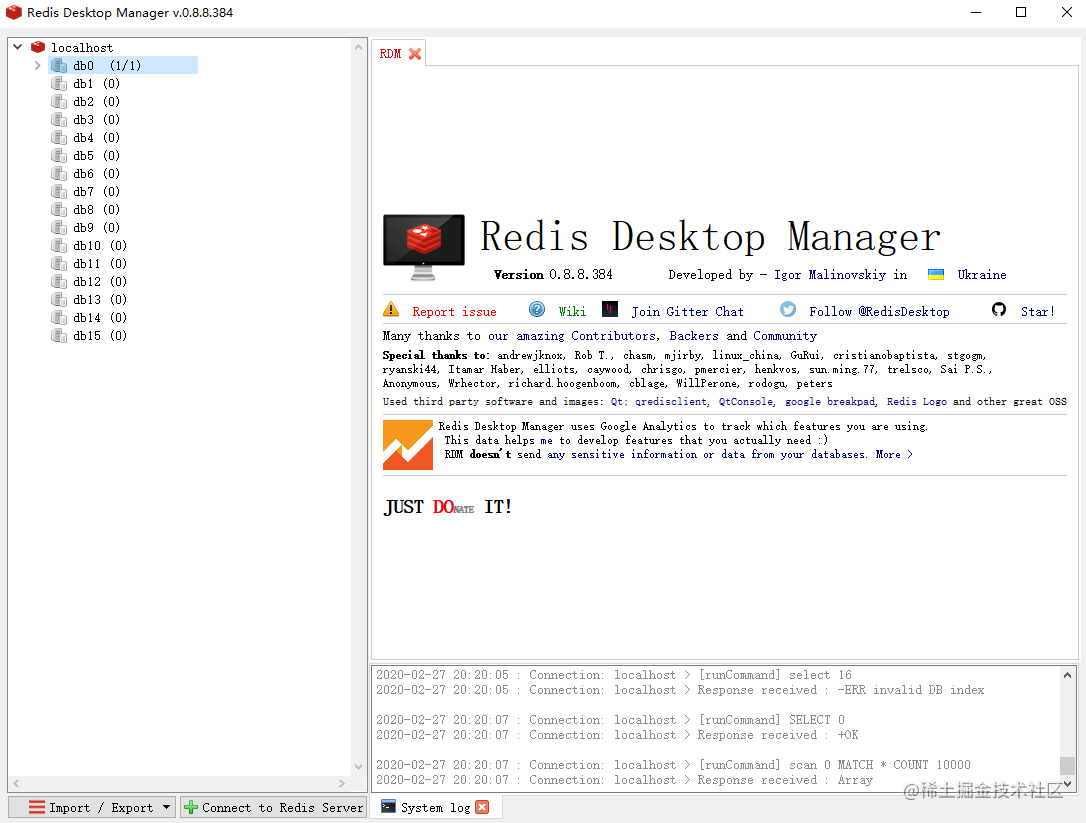Open the Wiki link
The height and width of the screenshot is (823, 1086).
[572, 312]
